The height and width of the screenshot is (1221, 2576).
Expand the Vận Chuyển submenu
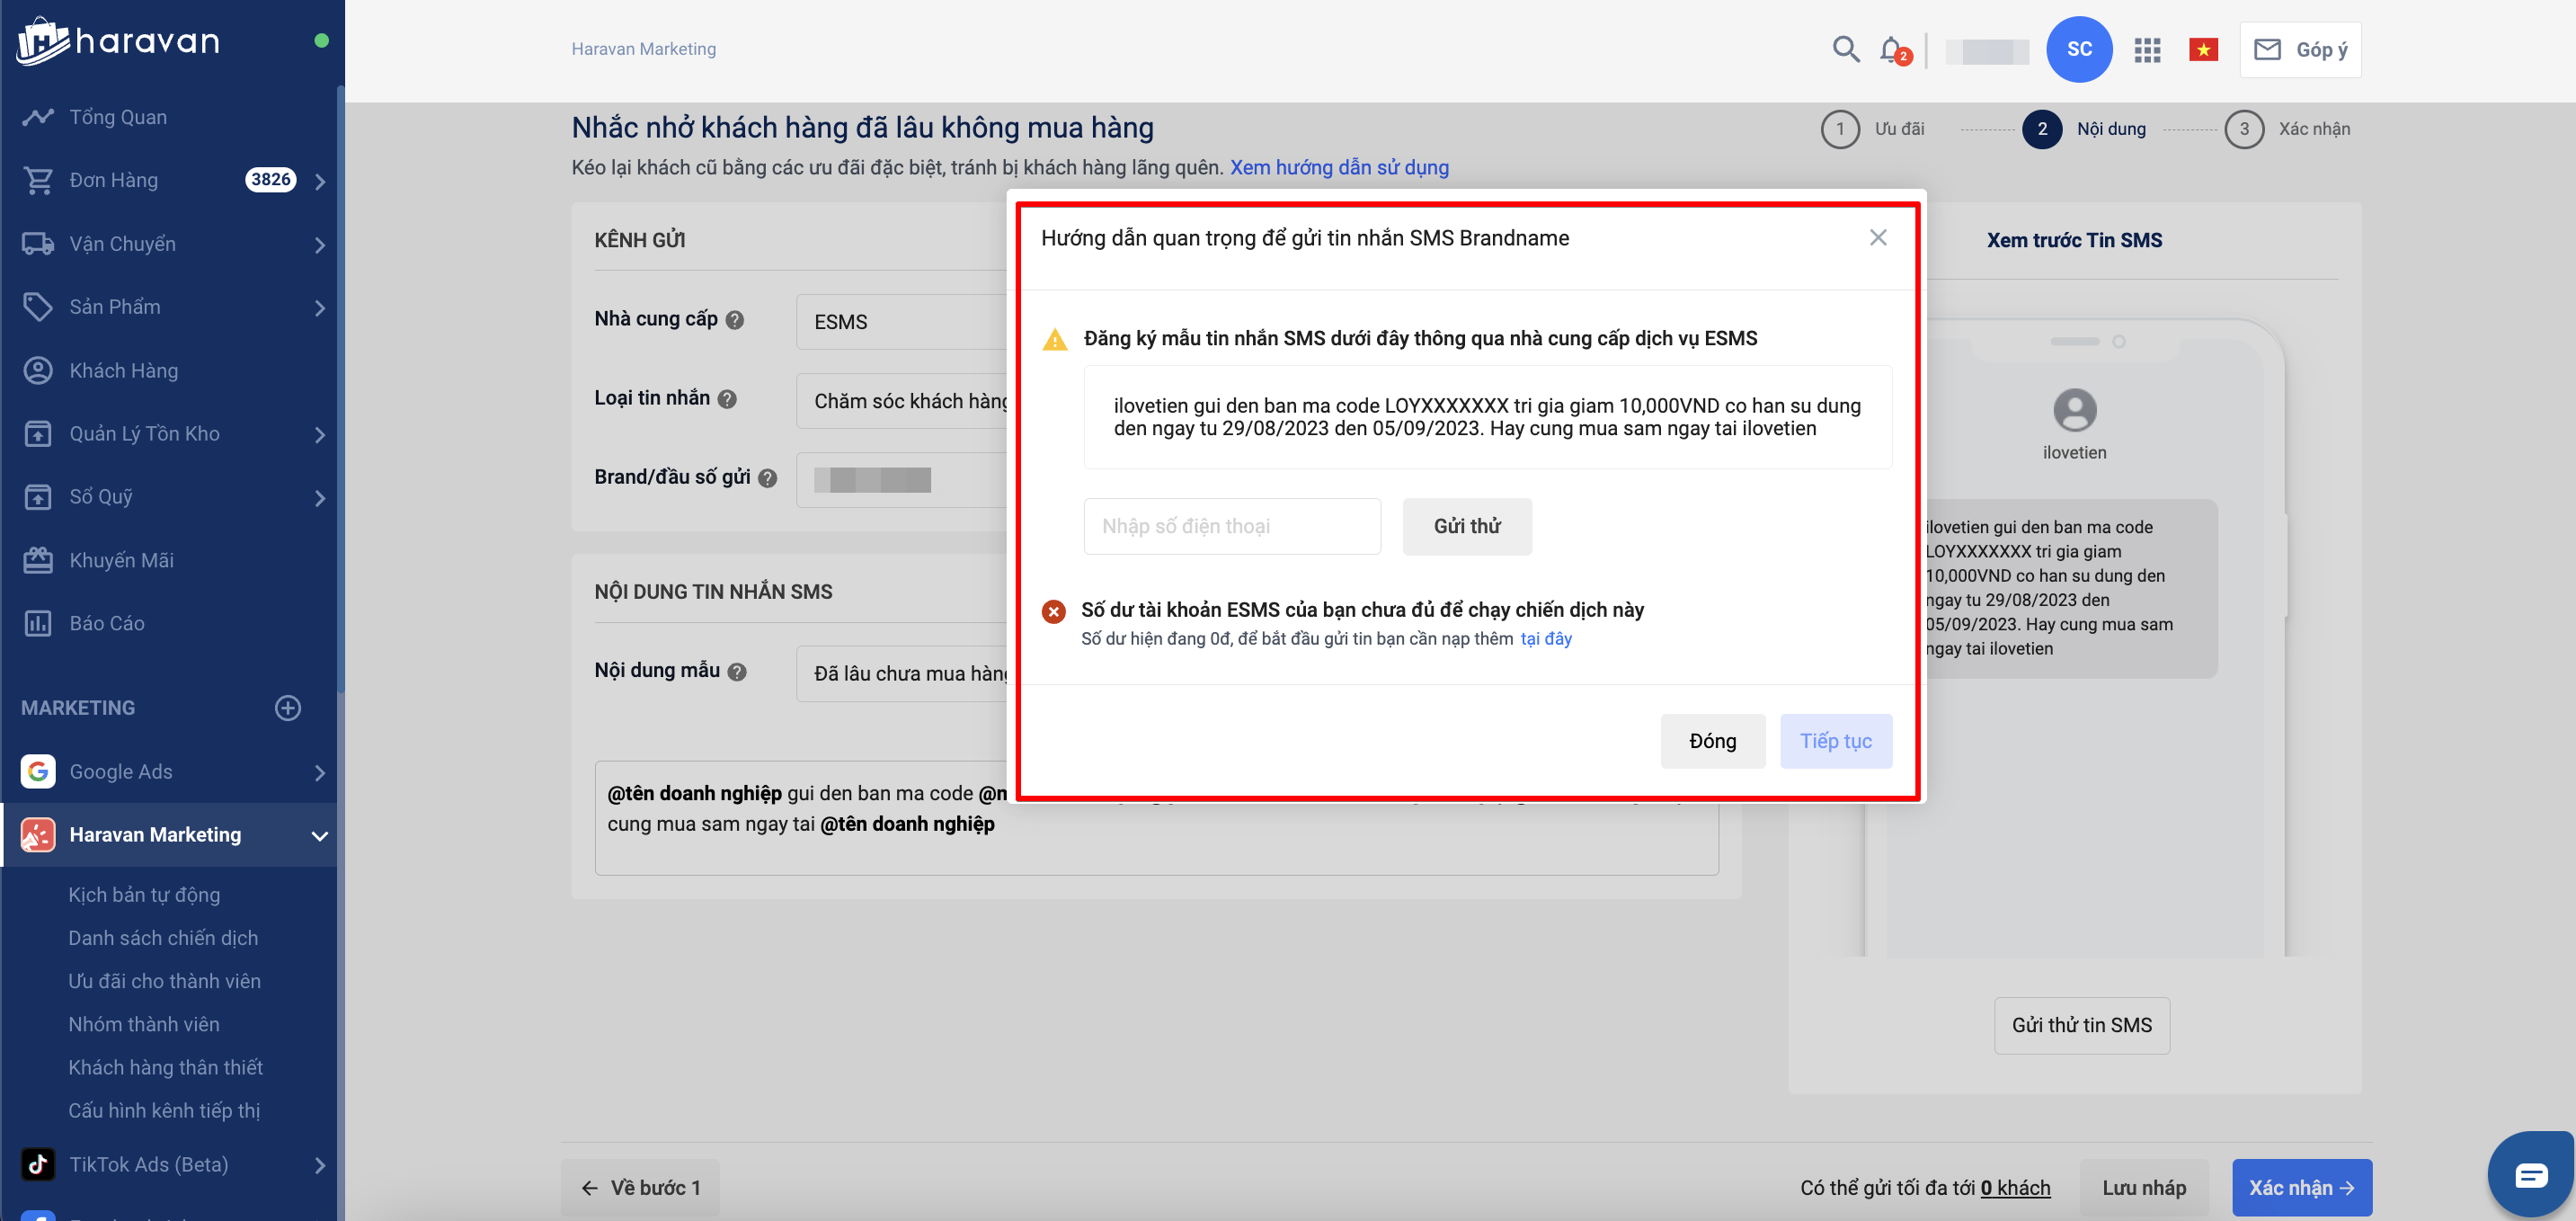click(320, 245)
